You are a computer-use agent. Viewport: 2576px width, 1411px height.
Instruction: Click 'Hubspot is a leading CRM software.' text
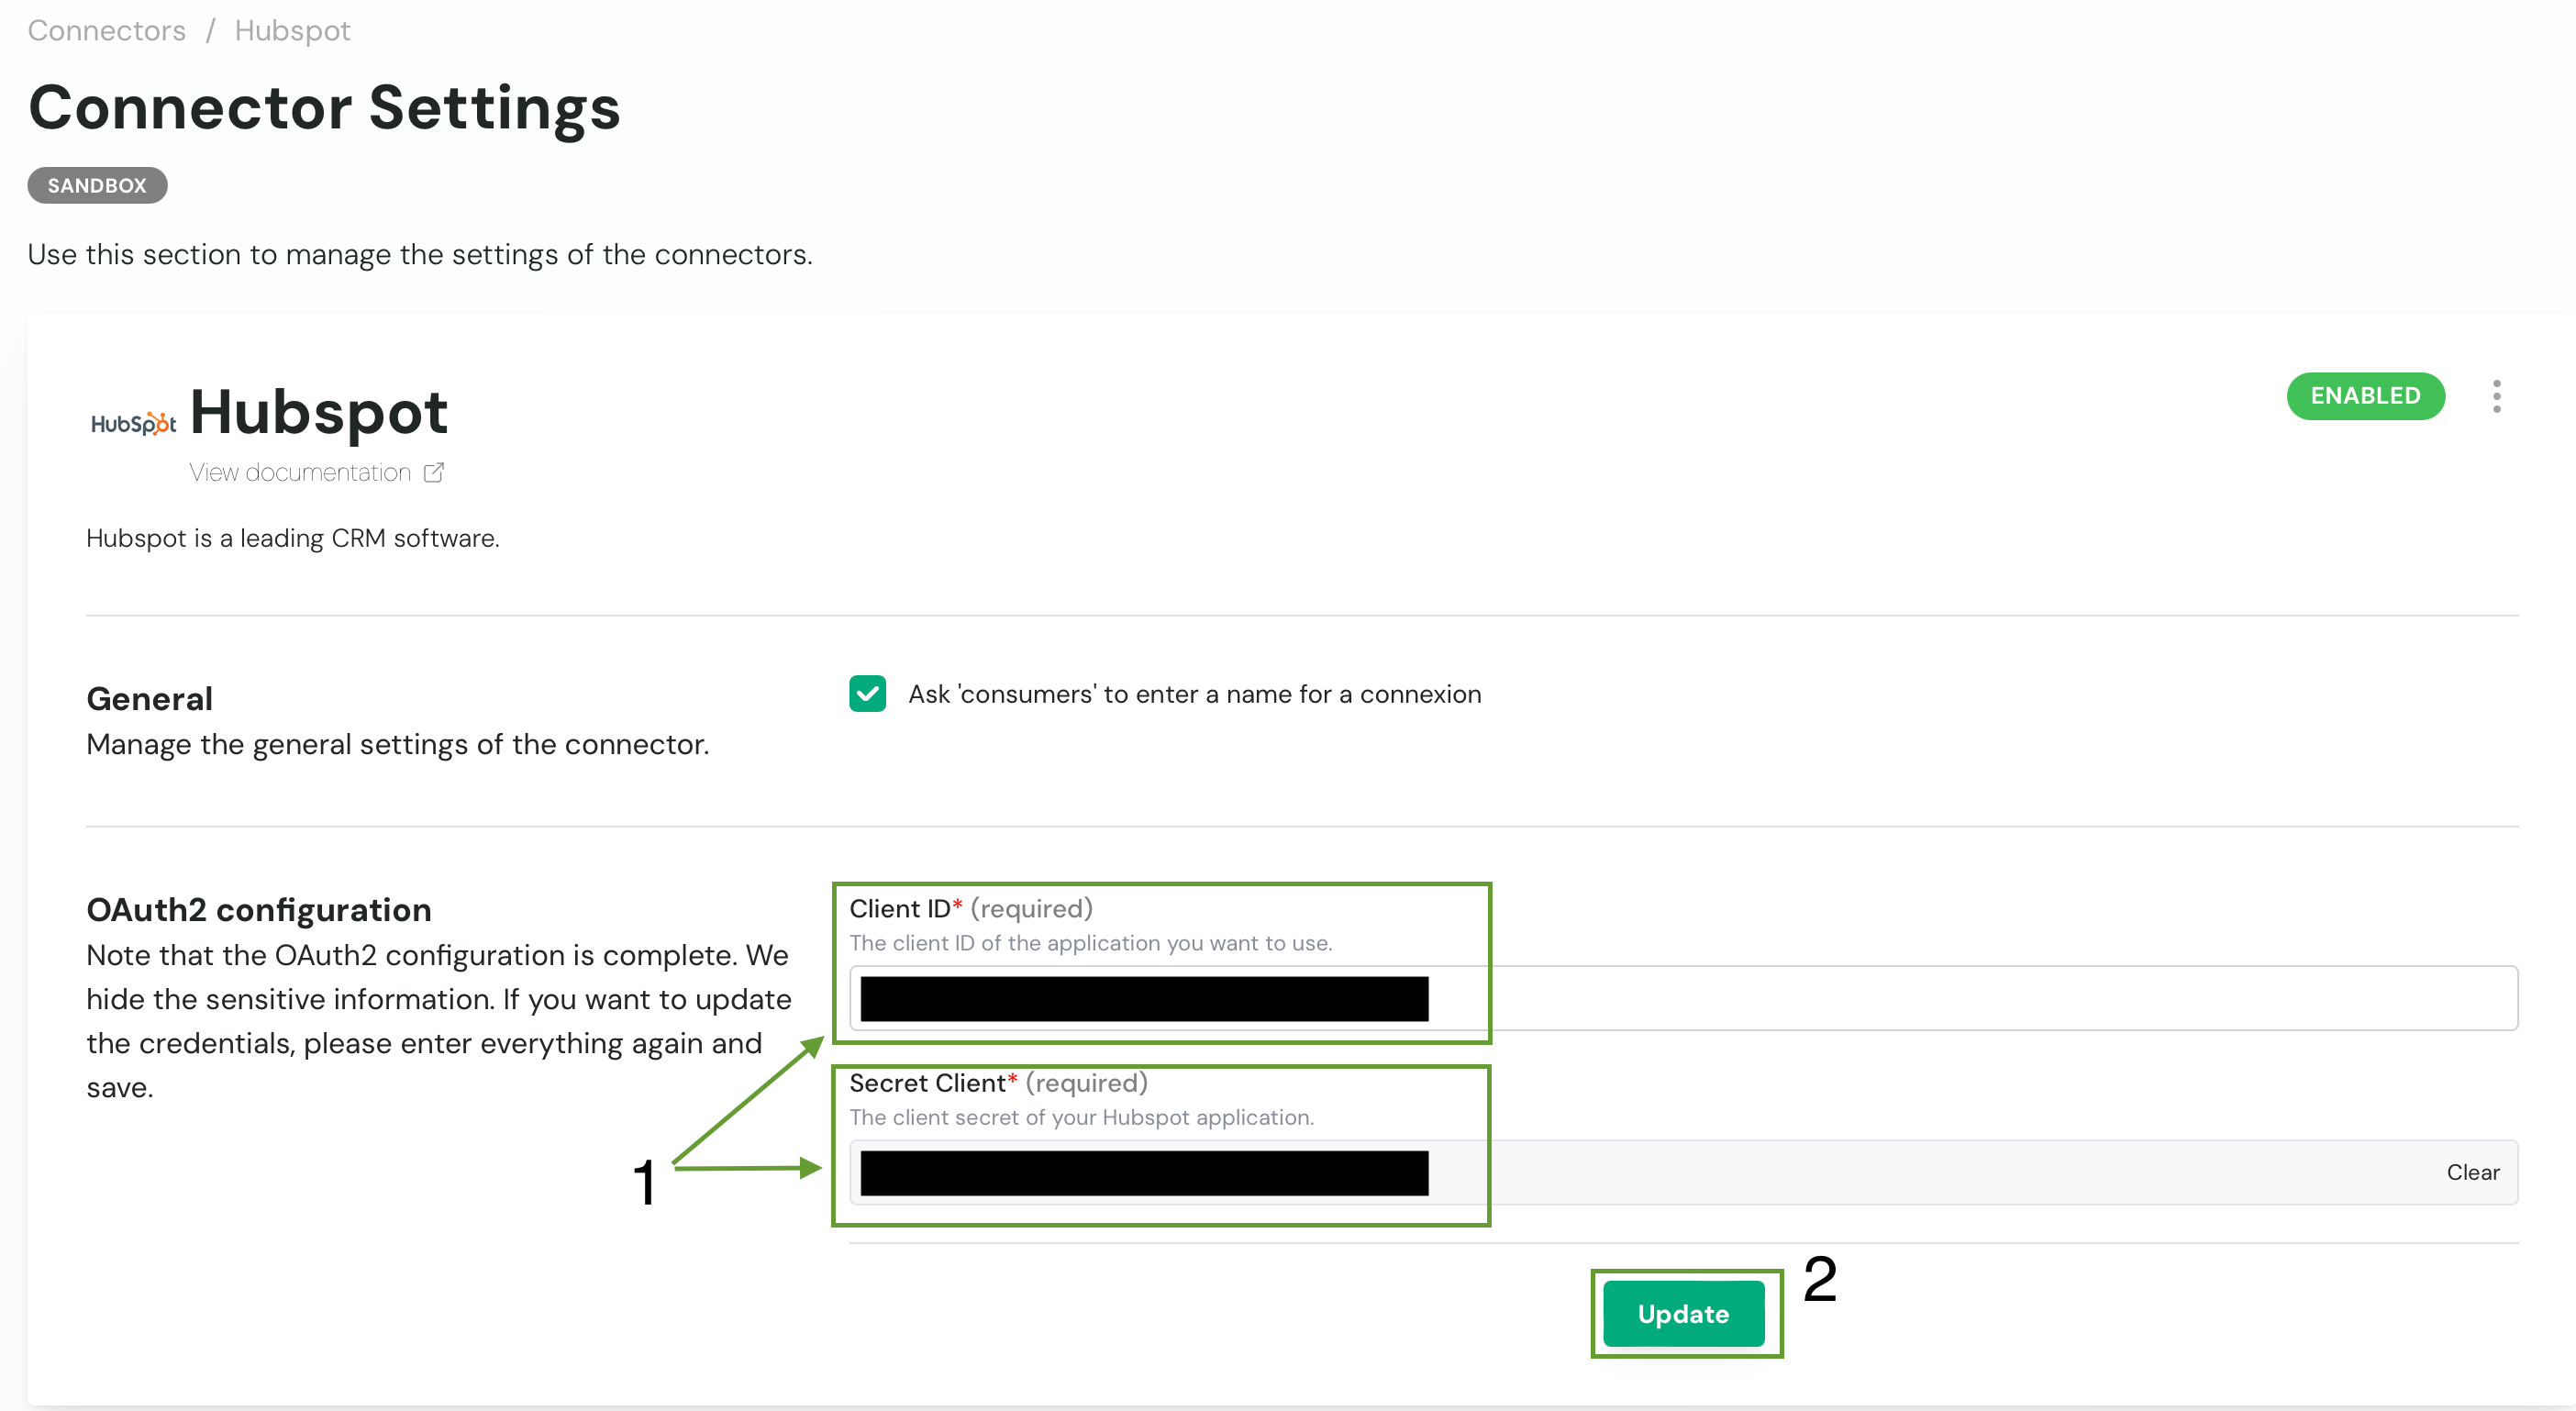tap(293, 538)
